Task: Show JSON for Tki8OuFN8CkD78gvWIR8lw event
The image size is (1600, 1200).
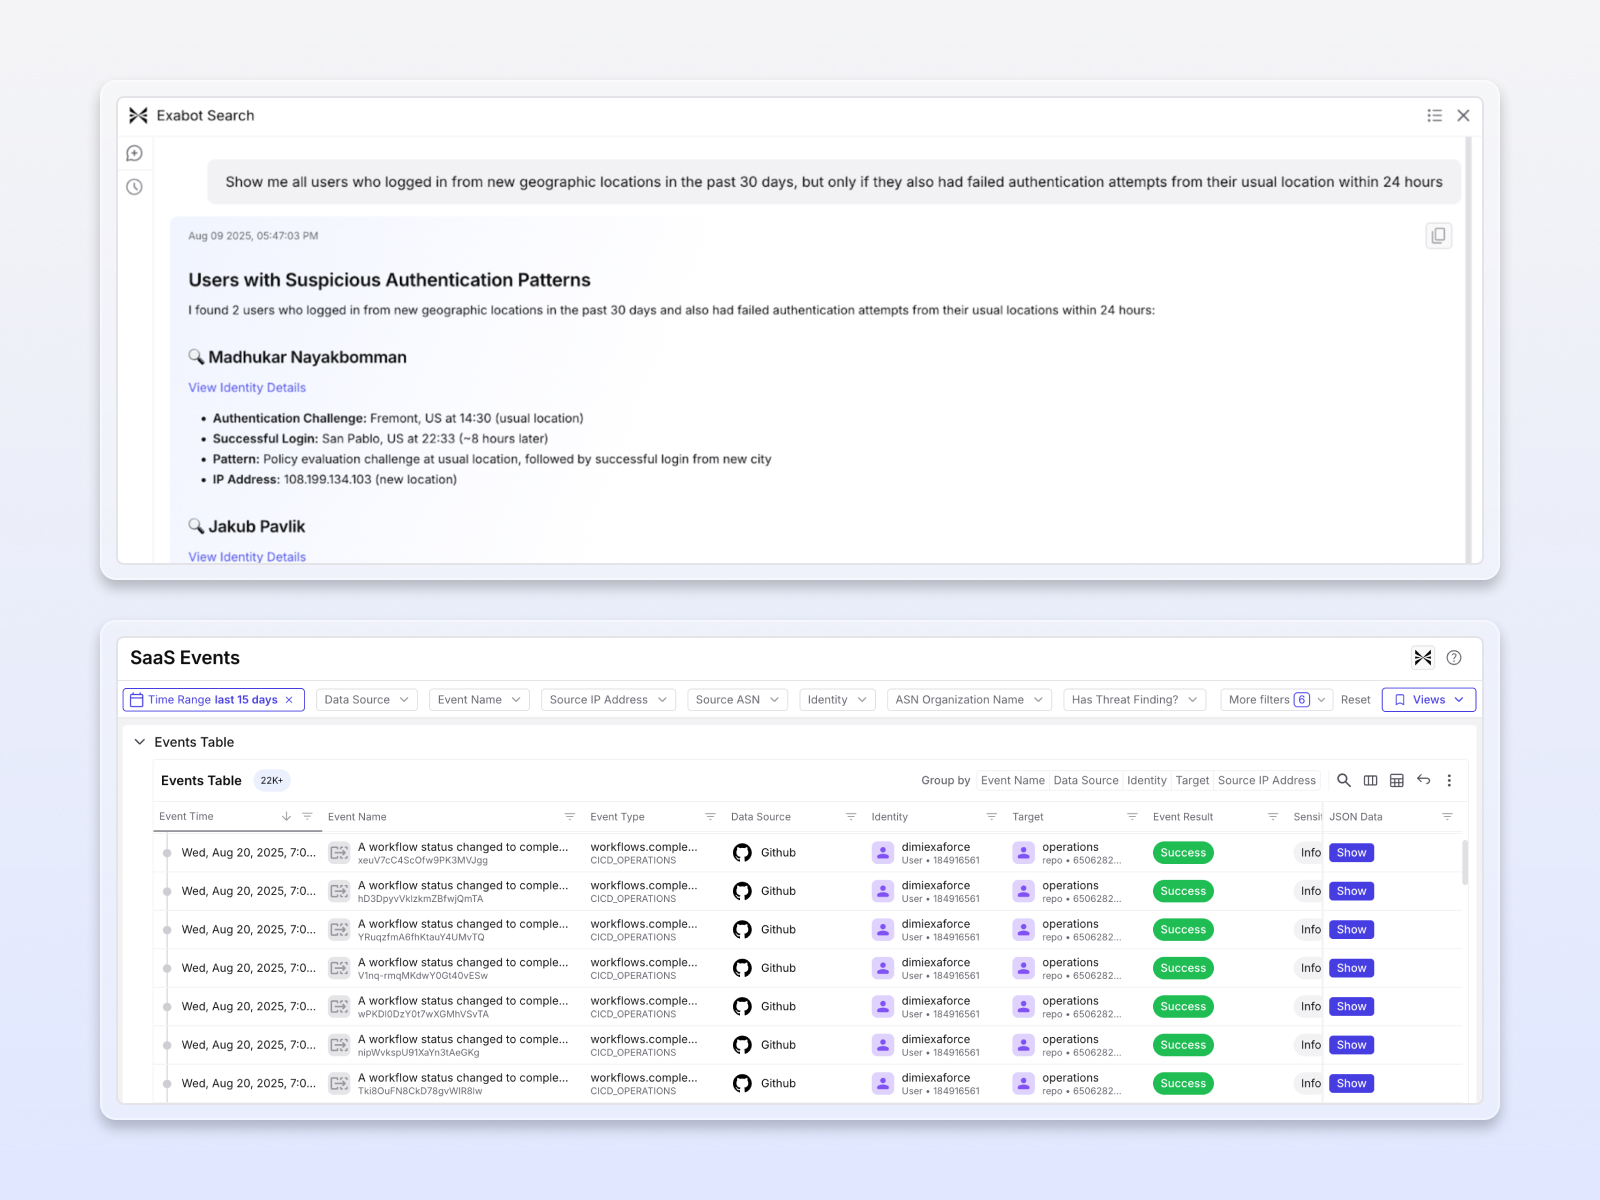Action: (1351, 1084)
